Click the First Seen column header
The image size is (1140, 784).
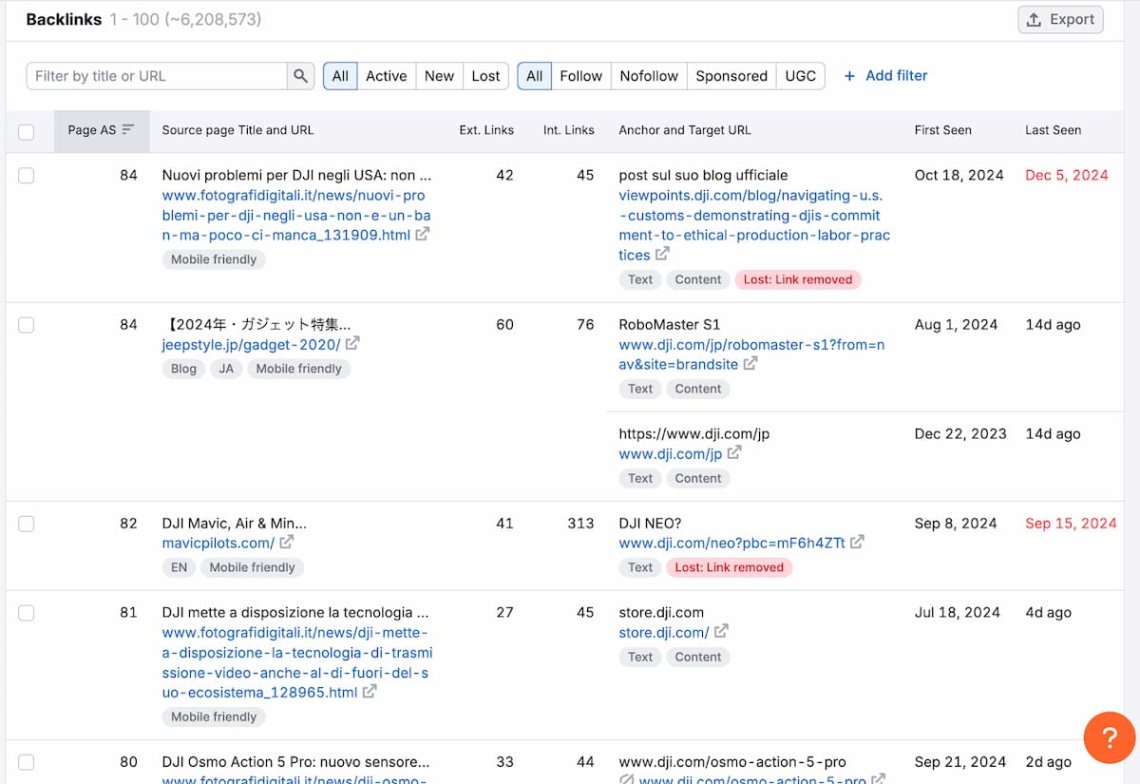click(x=943, y=130)
